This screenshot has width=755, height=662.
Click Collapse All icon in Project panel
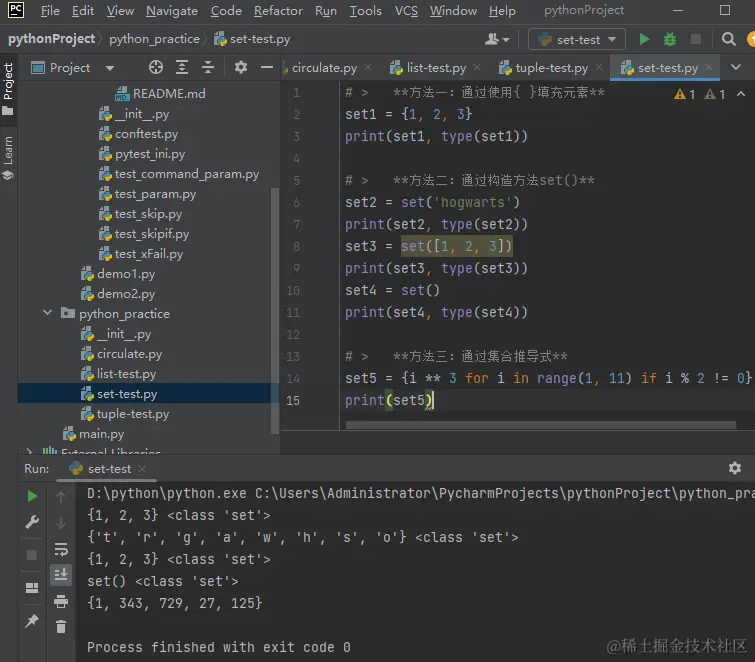click(x=208, y=67)
